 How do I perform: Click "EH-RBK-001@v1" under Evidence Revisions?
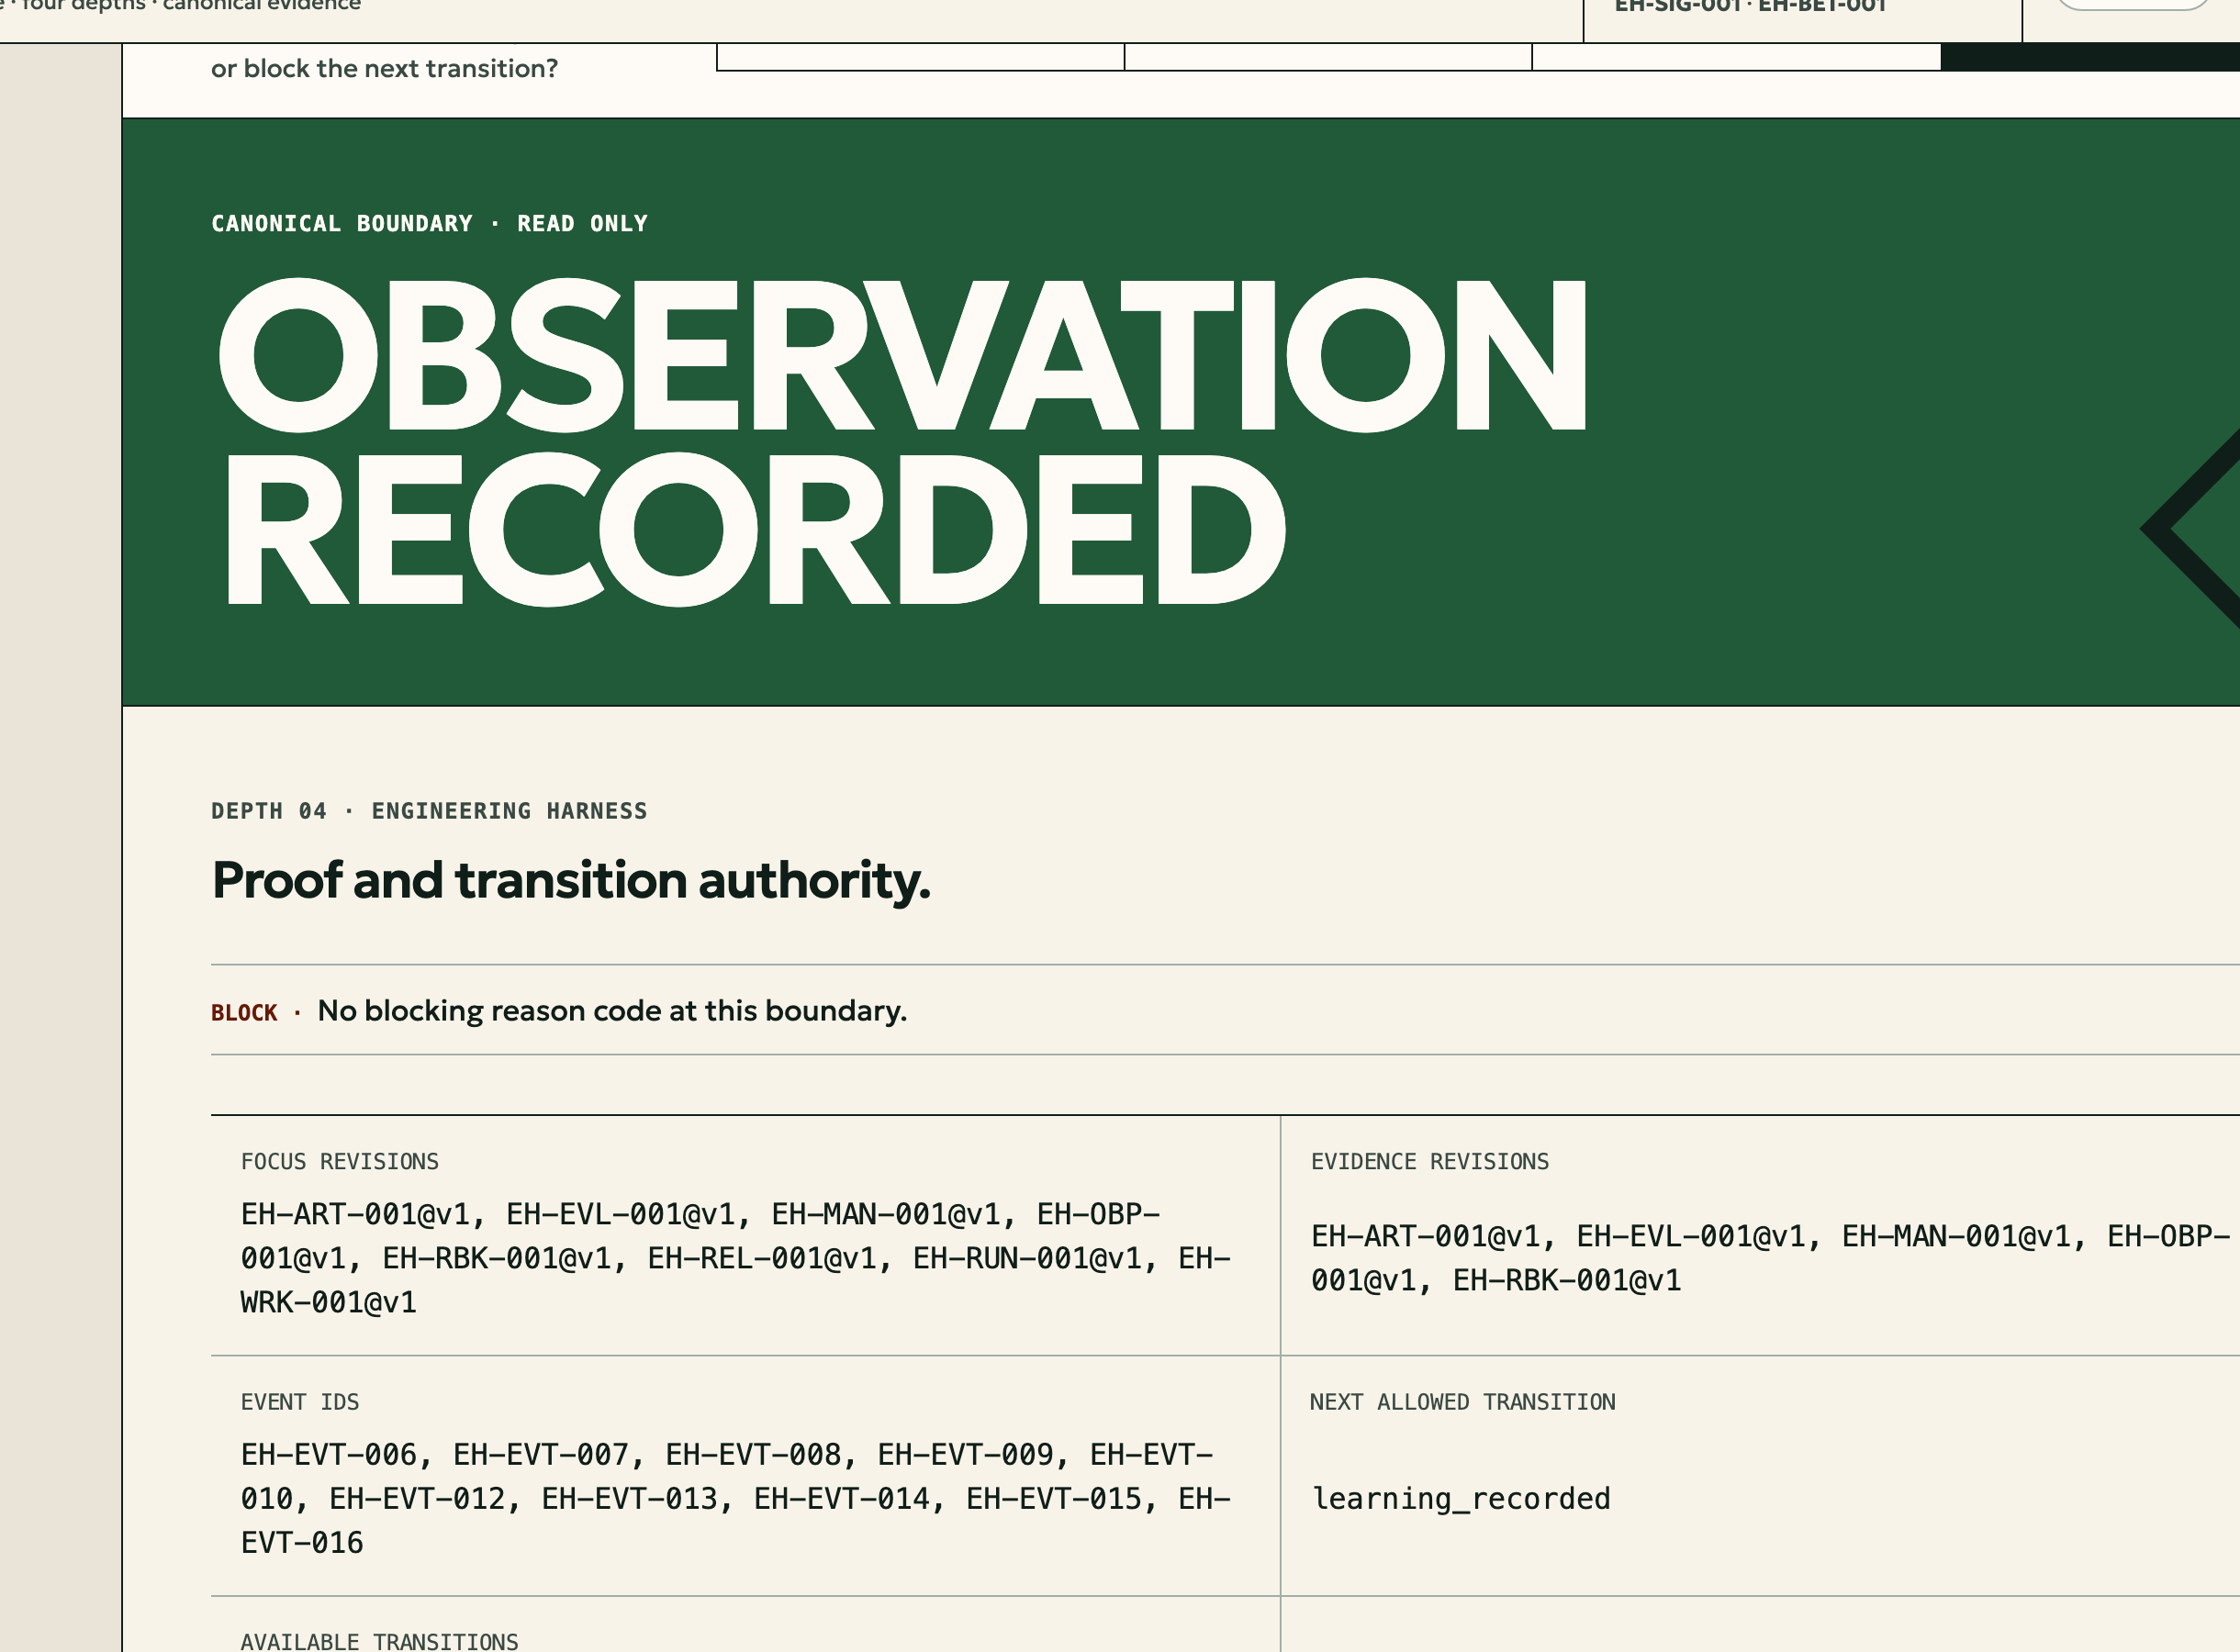pos(1567,1280)
